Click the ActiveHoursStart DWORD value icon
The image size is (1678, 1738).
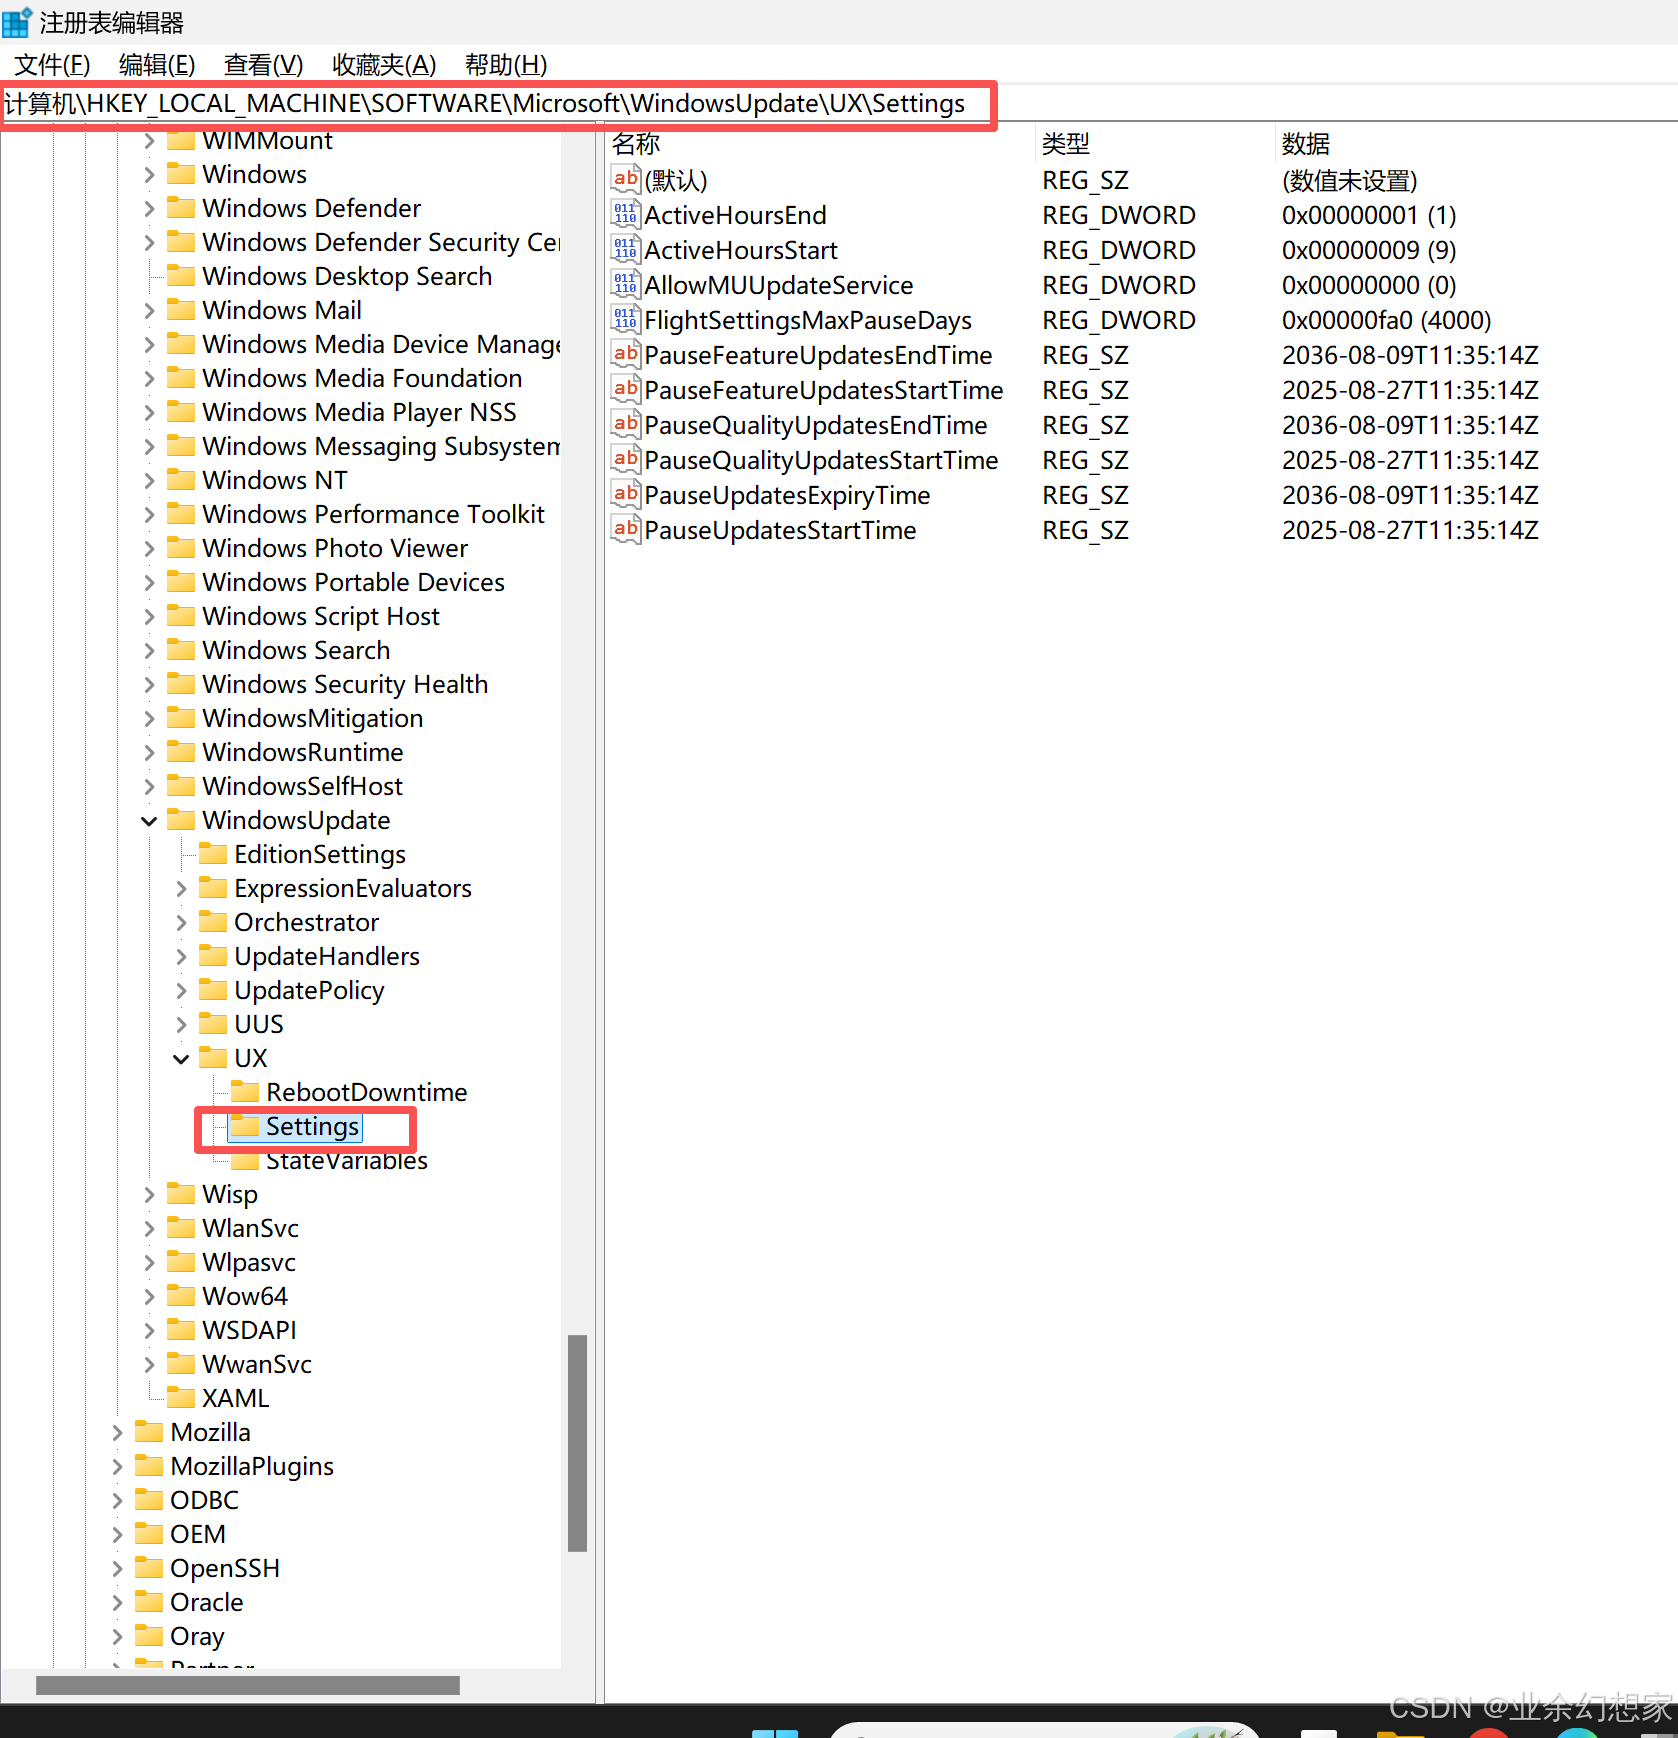(x=625, y=249)
